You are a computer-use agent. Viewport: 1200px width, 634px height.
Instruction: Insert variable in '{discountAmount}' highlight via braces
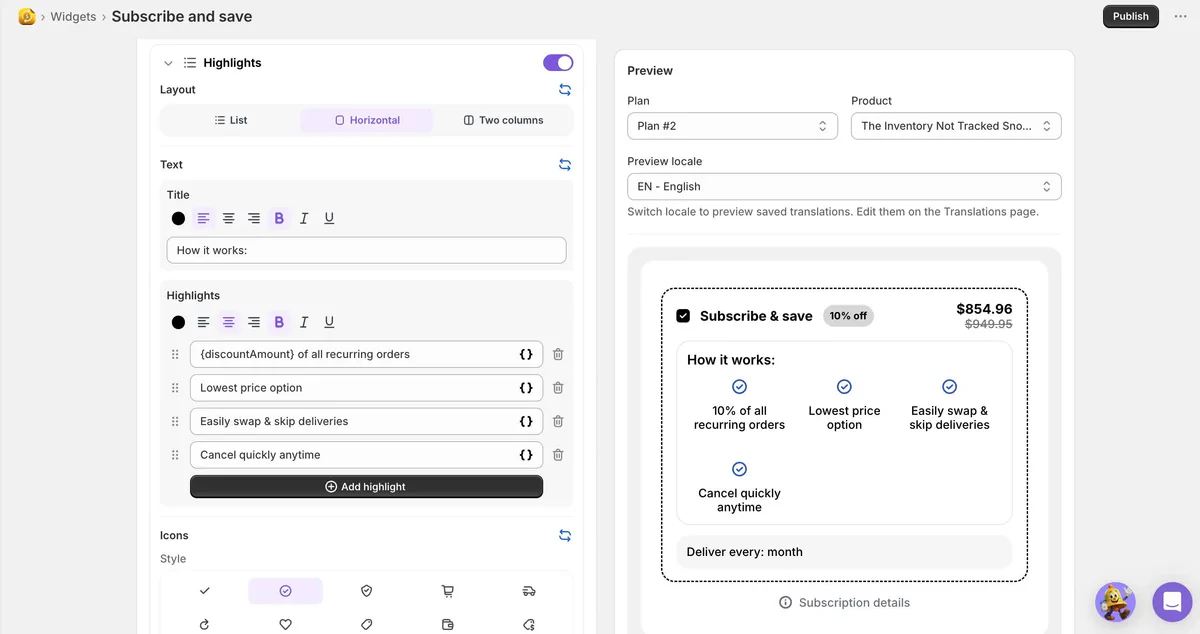pyautogui.click(x=526, y=354)
